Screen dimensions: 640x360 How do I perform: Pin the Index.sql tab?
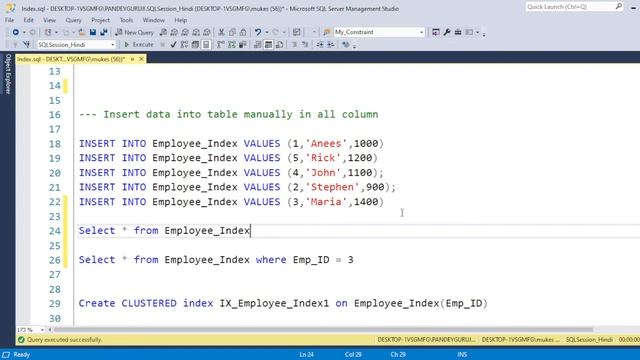point(132,59)
